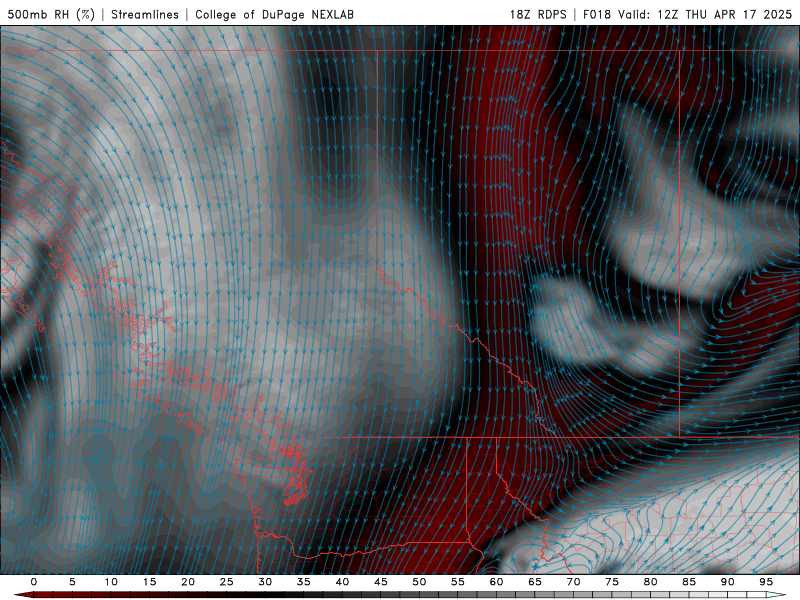Select the "Streamlines" header label
Image resolution: width=800 pixels, height=600 pixels.
pos(145,14)
